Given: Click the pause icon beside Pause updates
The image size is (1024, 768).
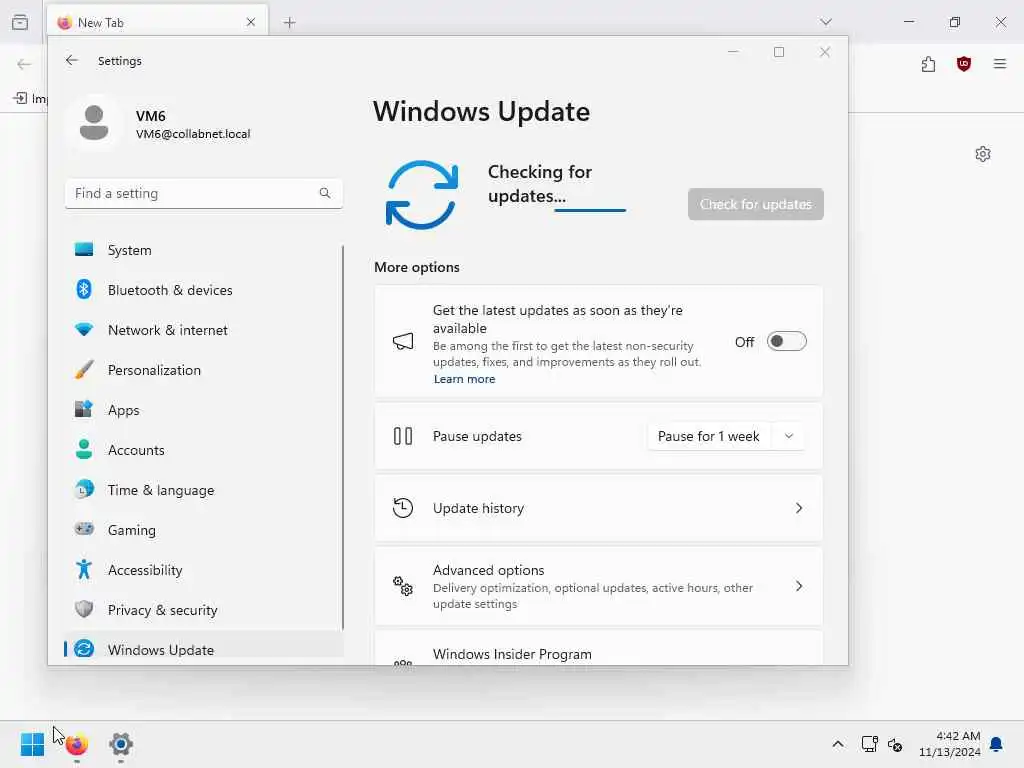Looking at the screenshot, I should tap(403, 436).
